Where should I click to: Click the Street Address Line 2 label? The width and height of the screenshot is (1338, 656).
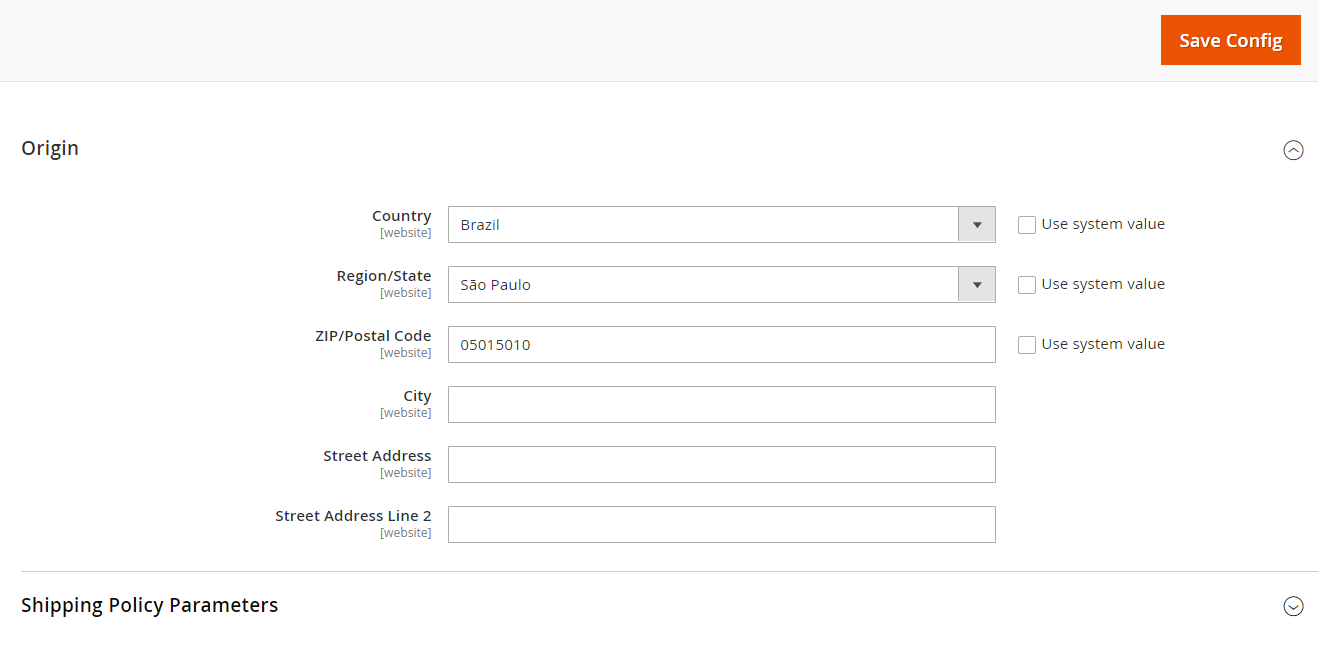(x=353, y=516)
